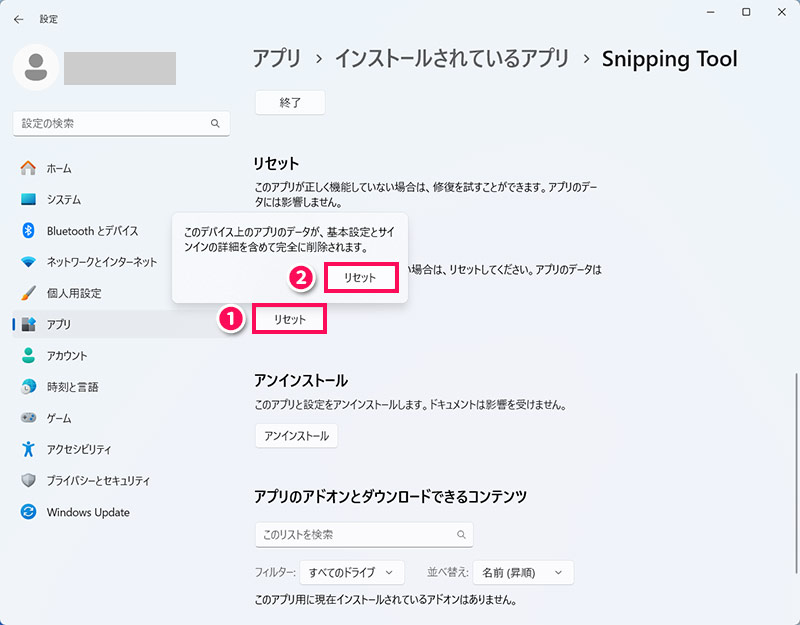800x625 pixels.
Task: Click the 終了 button
Action: click(x=290, y=103)
